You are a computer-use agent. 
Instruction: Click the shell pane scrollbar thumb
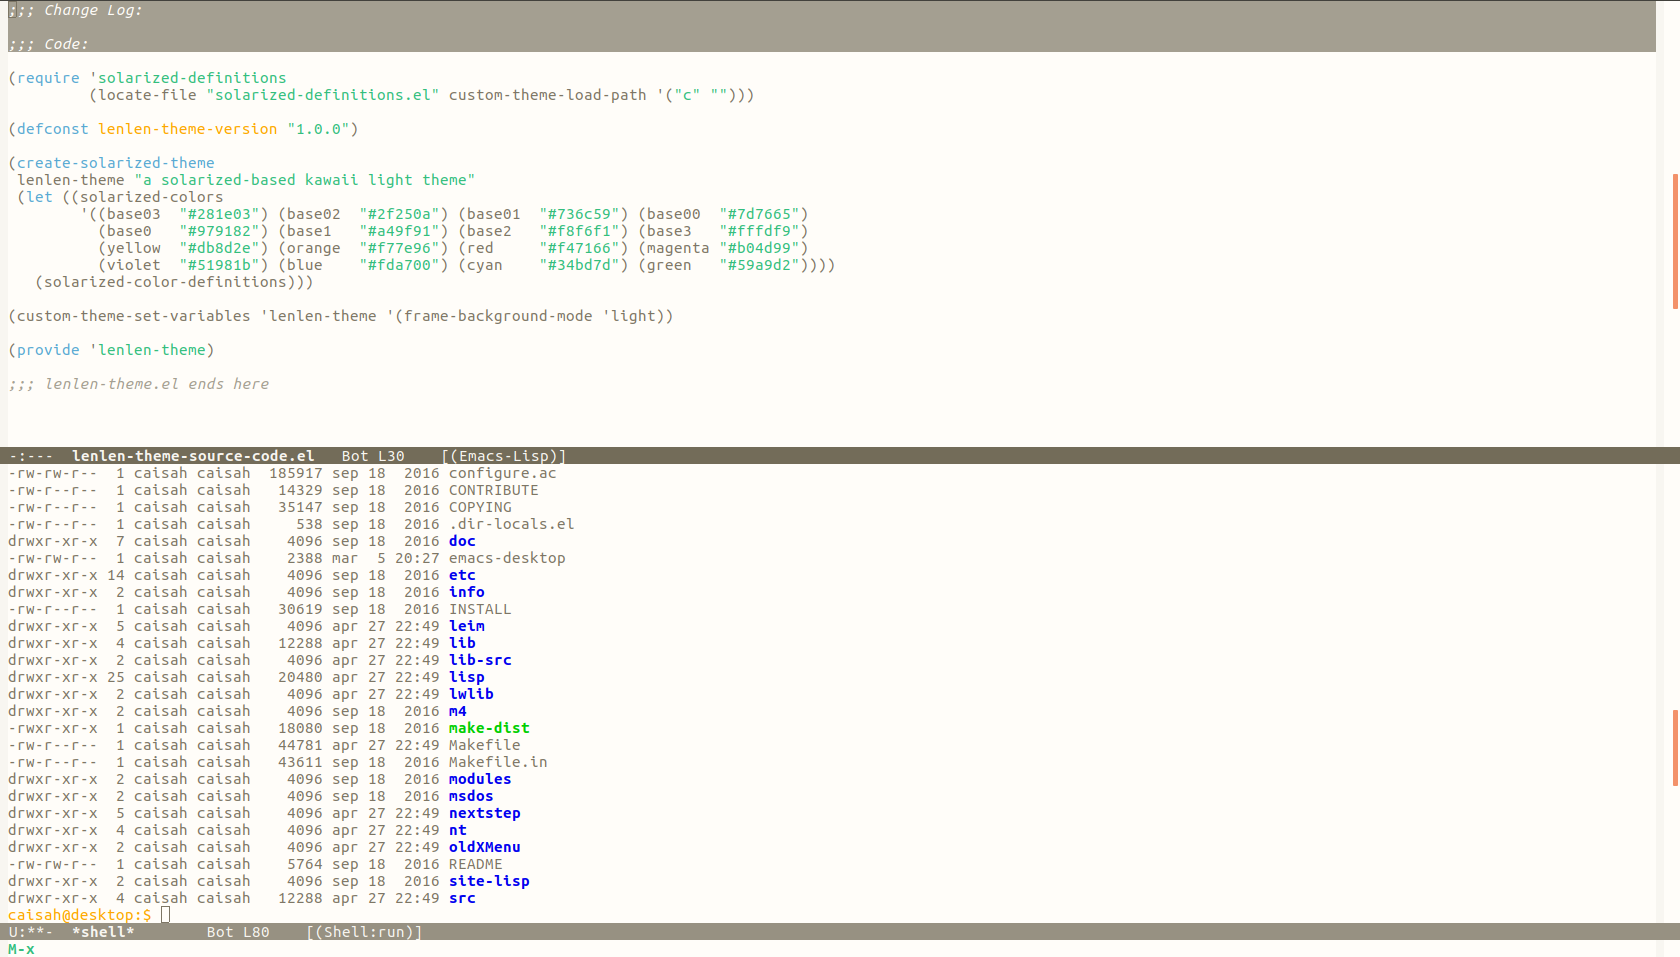pos(1675,747)
